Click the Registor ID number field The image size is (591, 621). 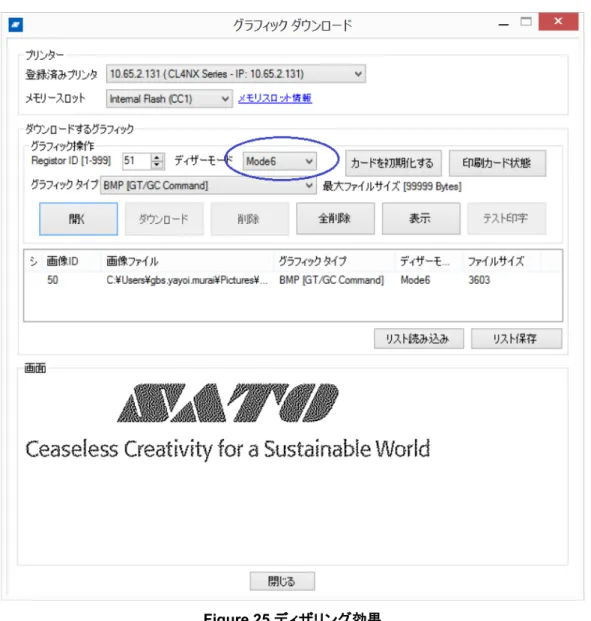point(136,161)
